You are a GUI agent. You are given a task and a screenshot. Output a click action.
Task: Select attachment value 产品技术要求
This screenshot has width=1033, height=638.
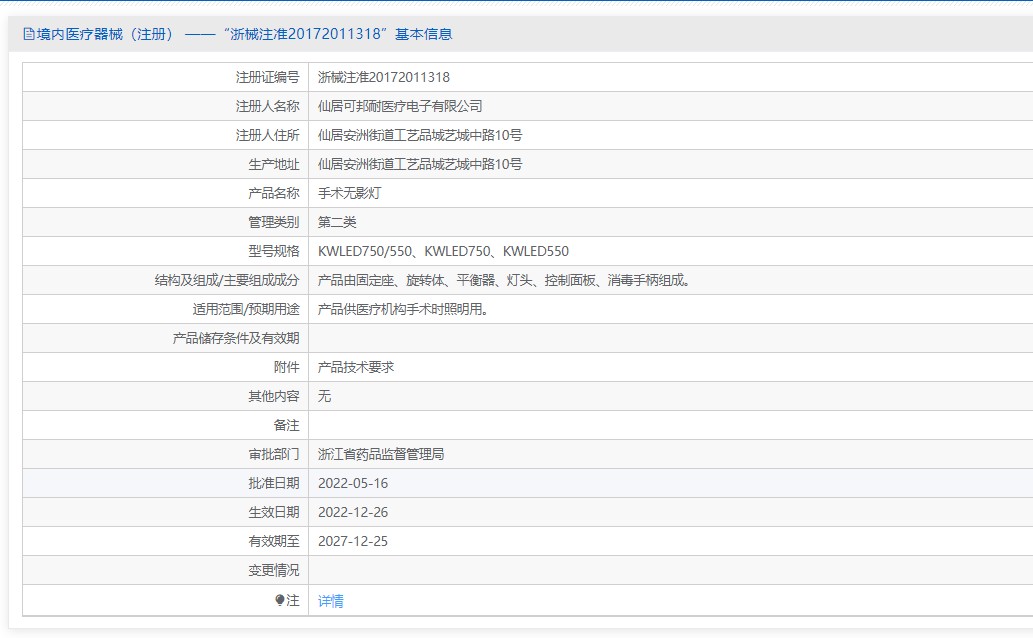click(x=356, y=367)
